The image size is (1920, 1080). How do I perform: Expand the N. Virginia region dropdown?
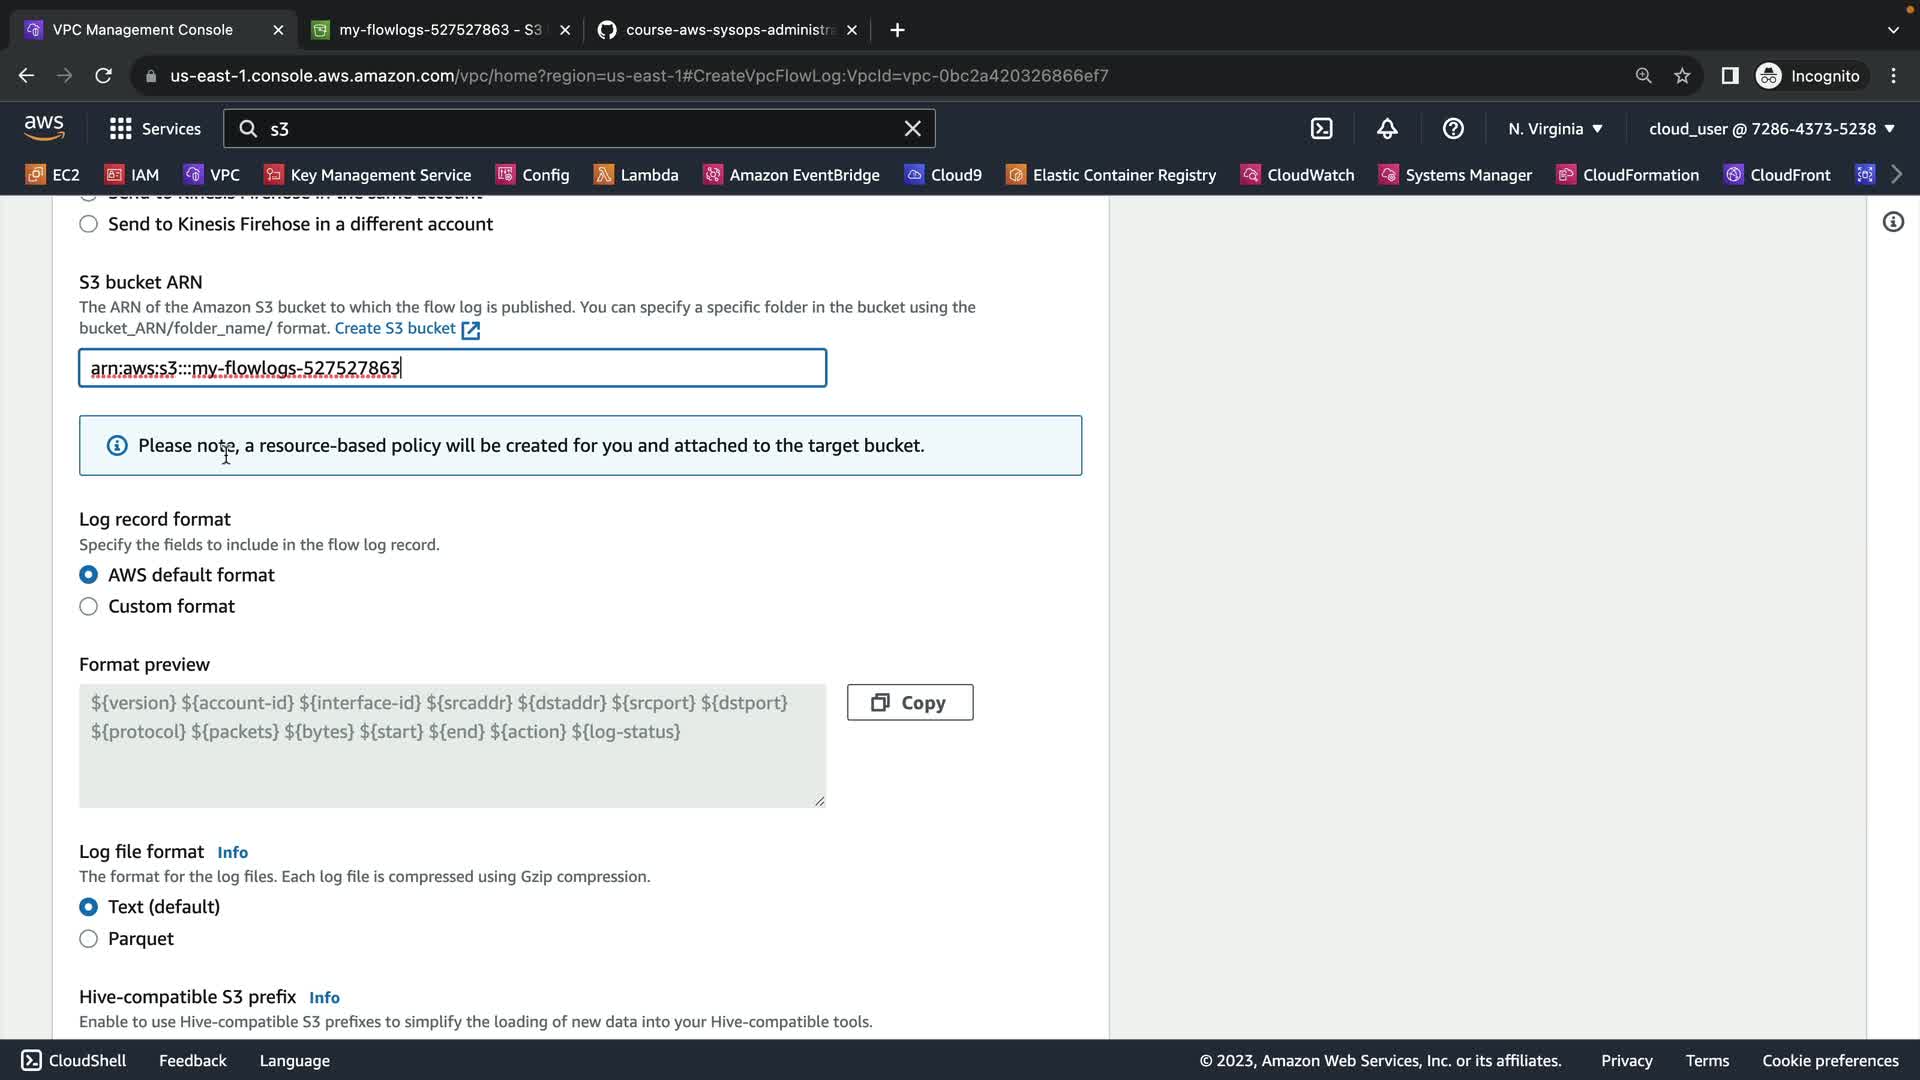tap(1555, 129)
